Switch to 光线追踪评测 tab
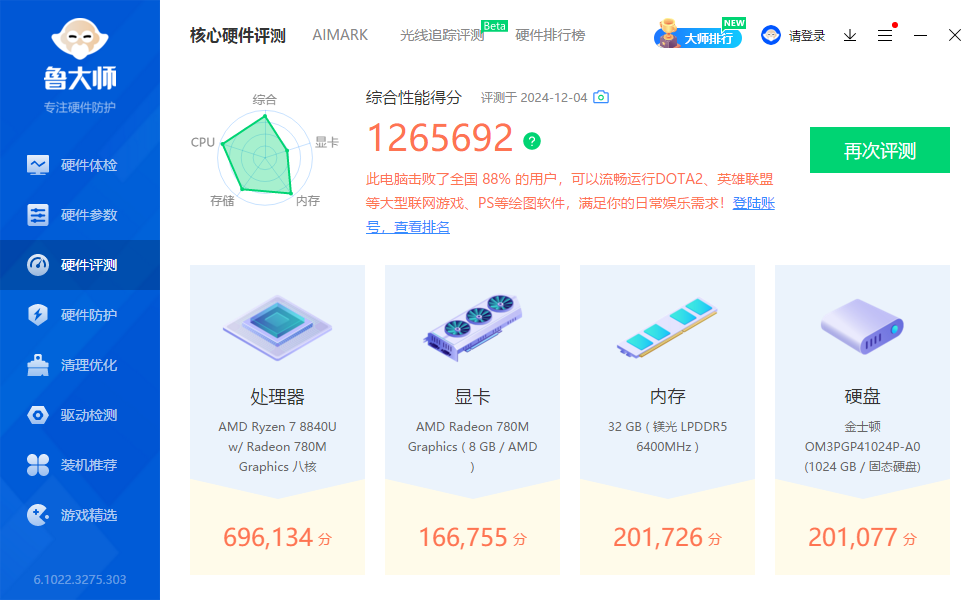980x600 pixels. (441, 35)
